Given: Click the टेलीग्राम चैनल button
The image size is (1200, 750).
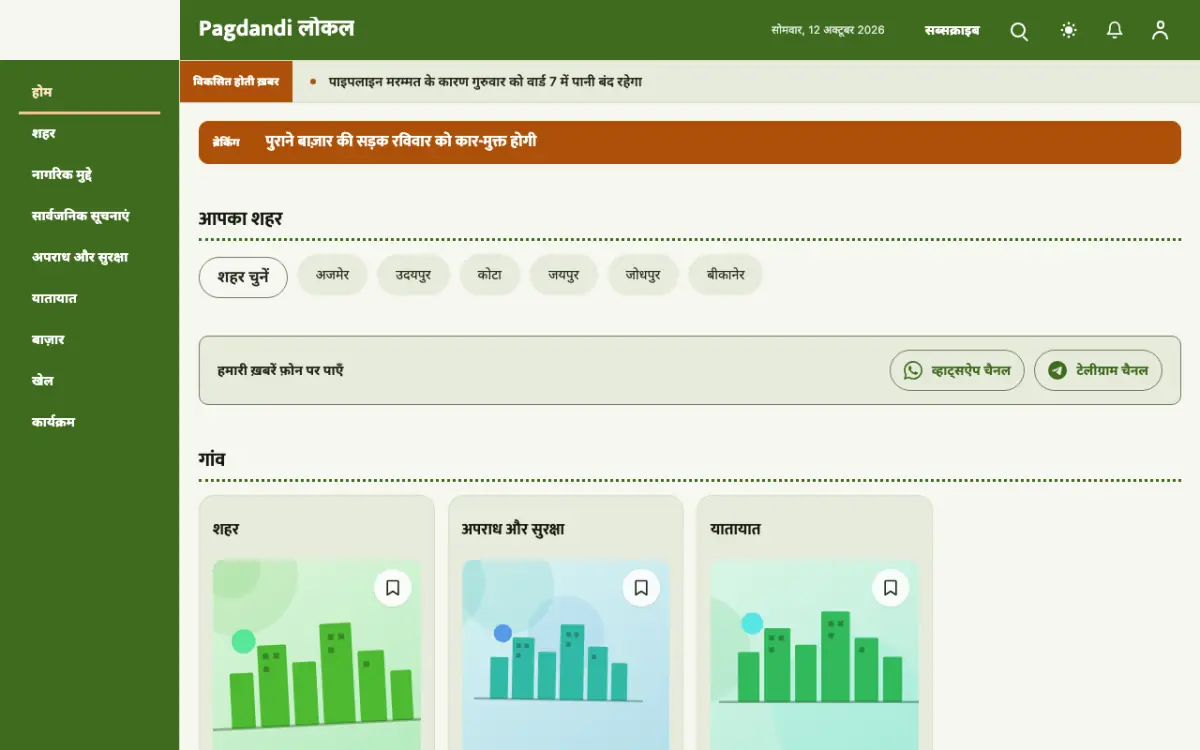Looking at the screenshot, I should (1098, 370).
